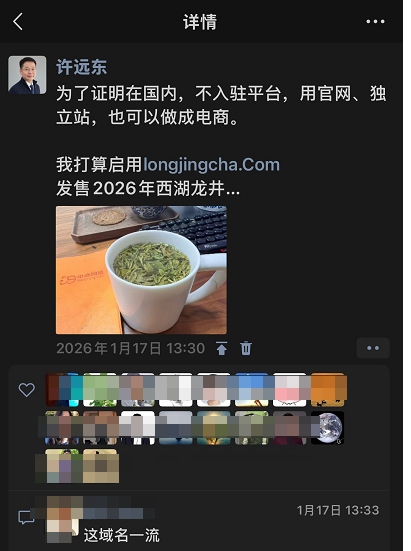Click the orange avatar in first likes row
This screenshot has height=551, width=411.
coord(328,390)
